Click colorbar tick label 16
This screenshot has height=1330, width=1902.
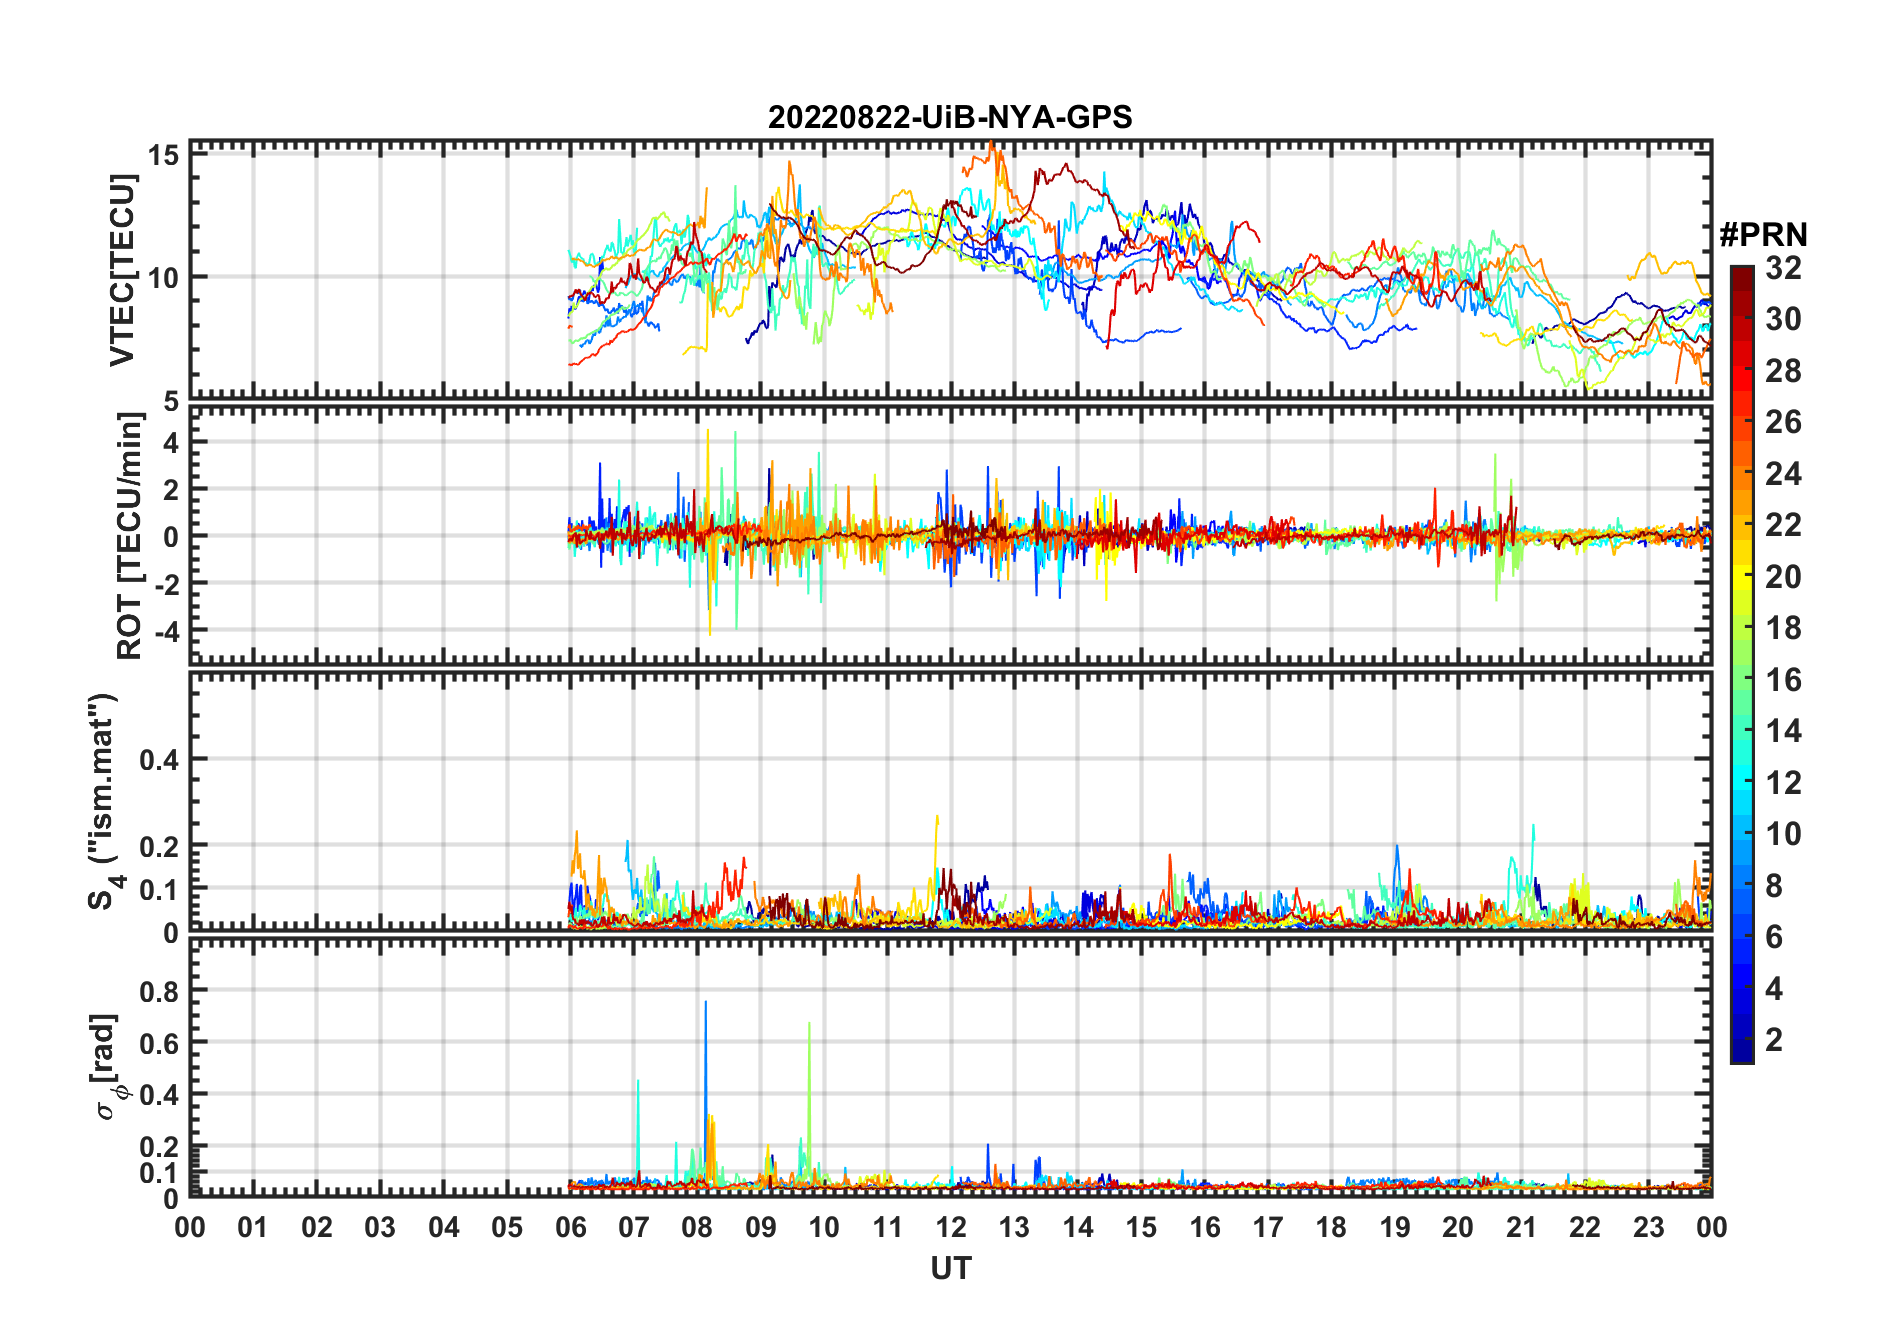pyautogui.click(x=1783, y=680)
